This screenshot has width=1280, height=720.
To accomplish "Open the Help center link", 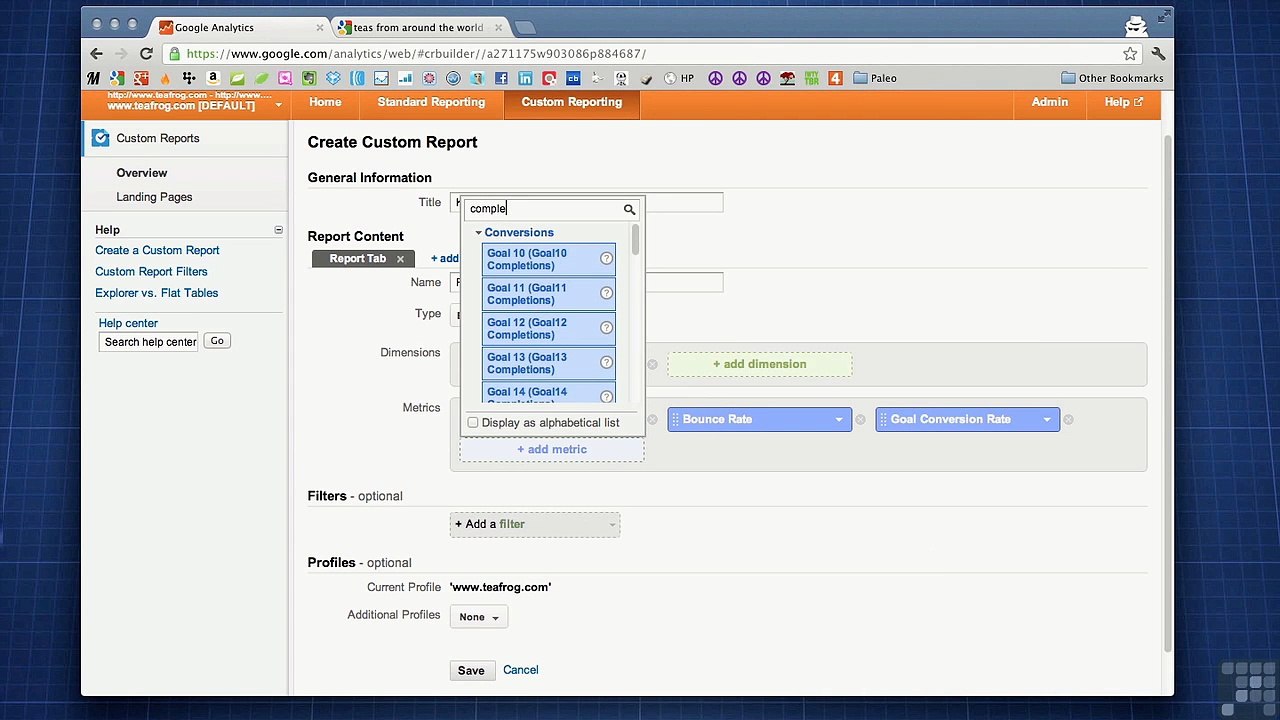I will (128, 323).
